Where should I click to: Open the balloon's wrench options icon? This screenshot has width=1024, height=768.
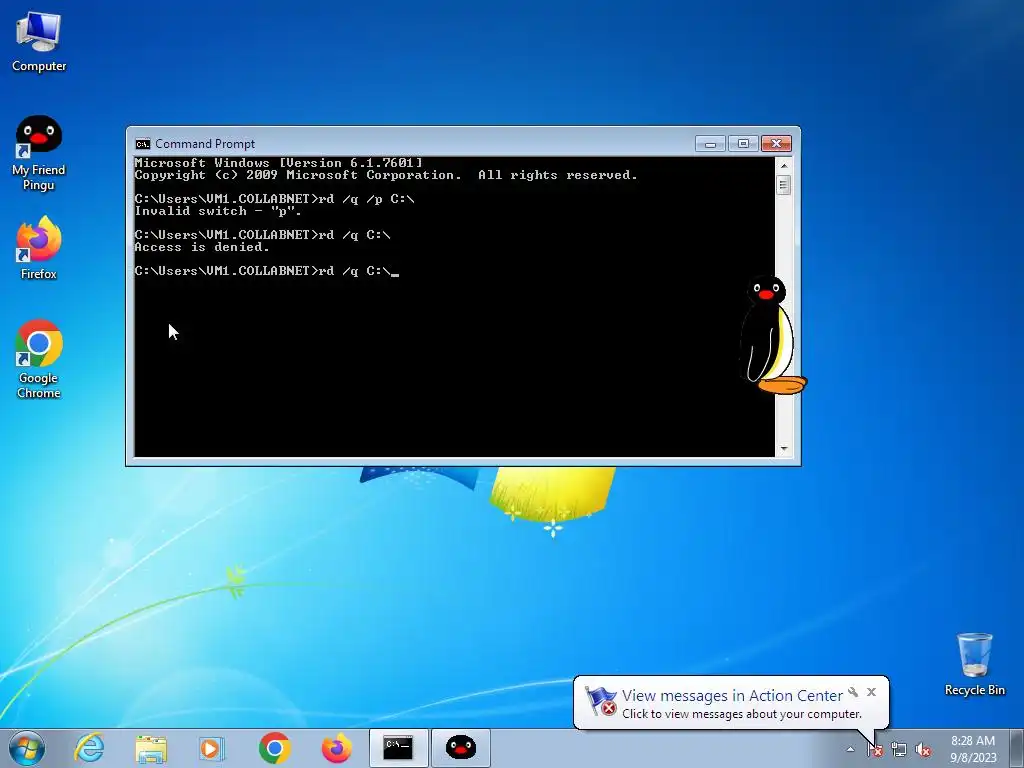pos(853,692)
